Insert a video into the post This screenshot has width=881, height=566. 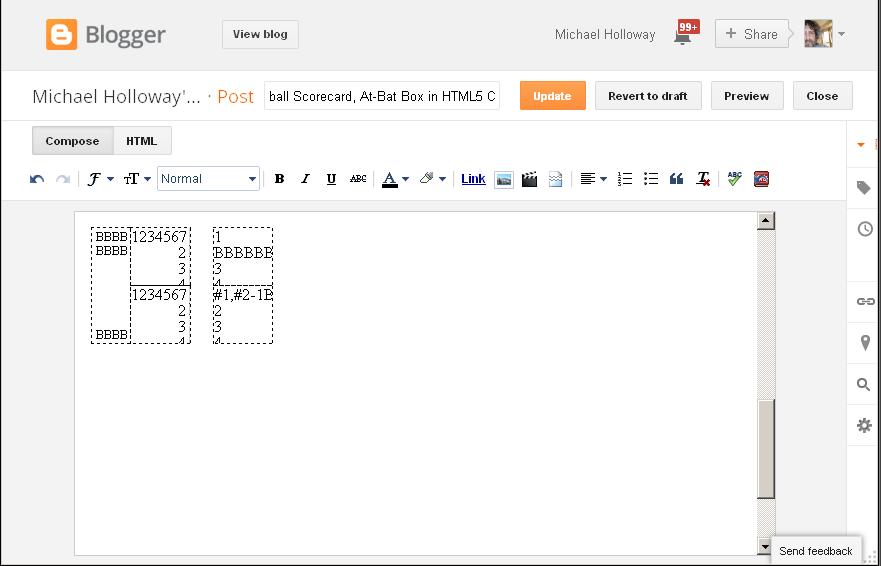coord(529,179)
